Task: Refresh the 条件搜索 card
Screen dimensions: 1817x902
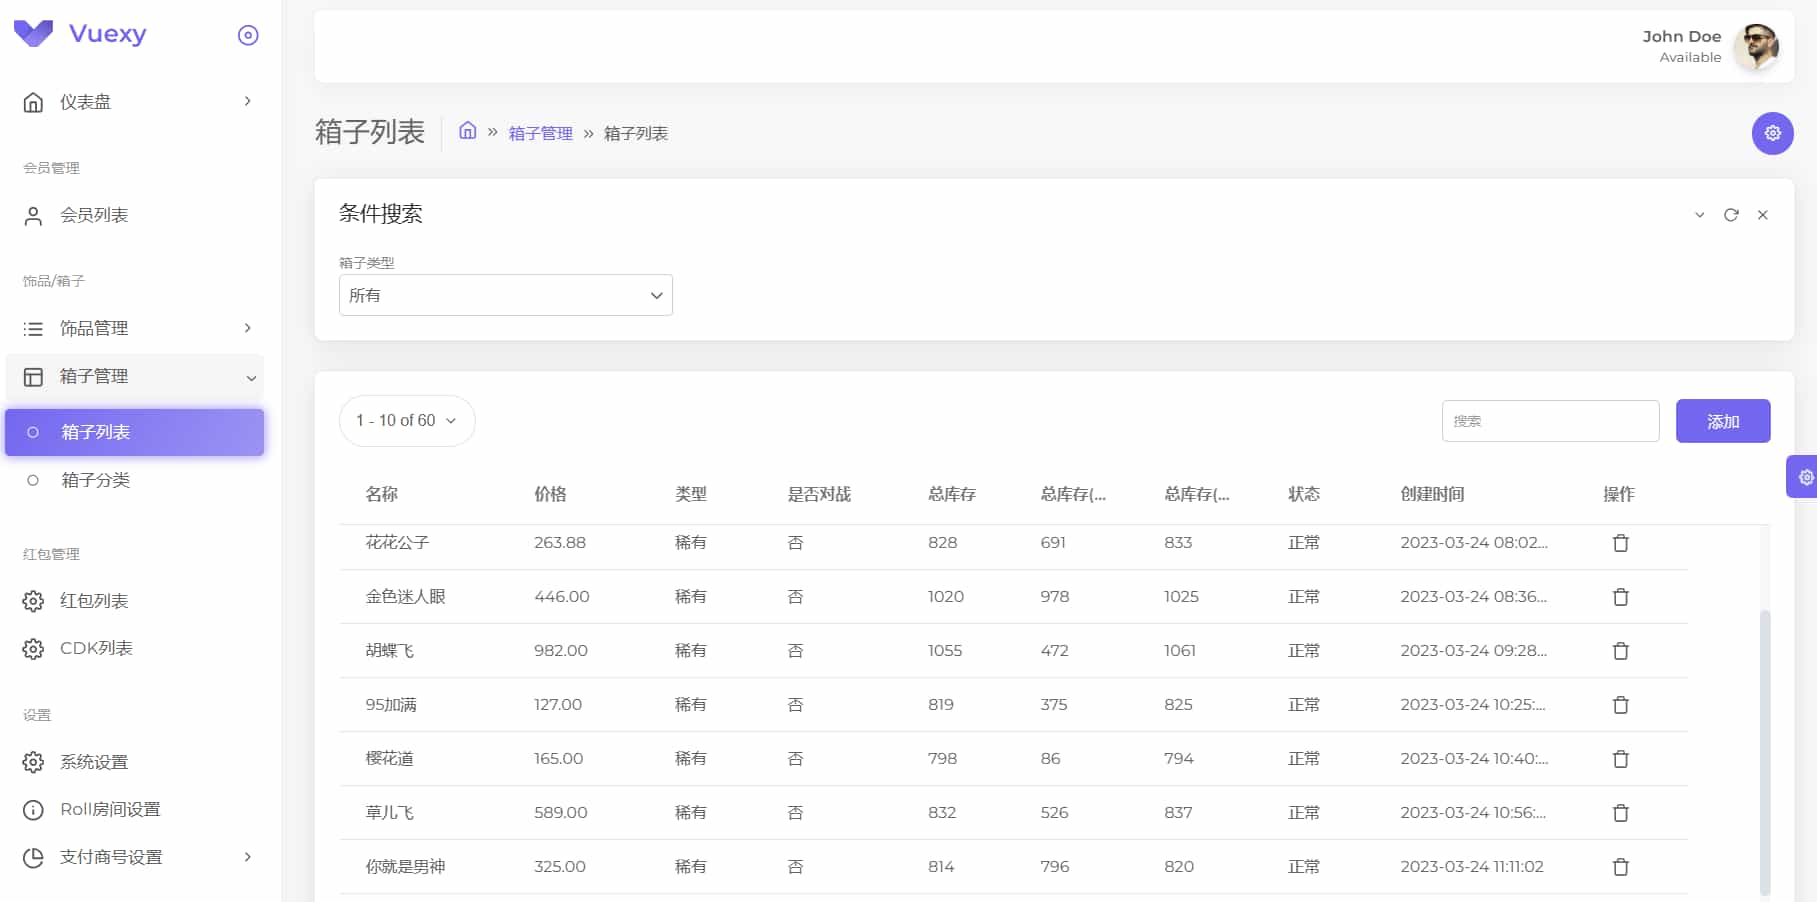Action: click(x=1731, y=215)
